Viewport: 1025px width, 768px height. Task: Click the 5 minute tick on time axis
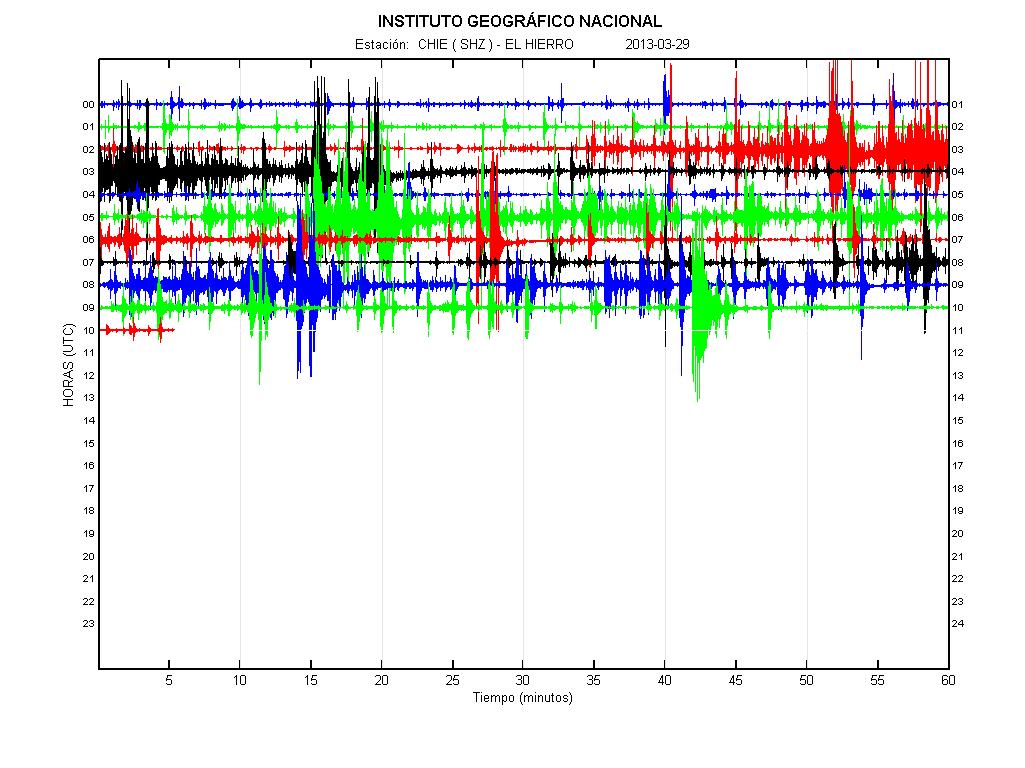(x=169, y=680)
